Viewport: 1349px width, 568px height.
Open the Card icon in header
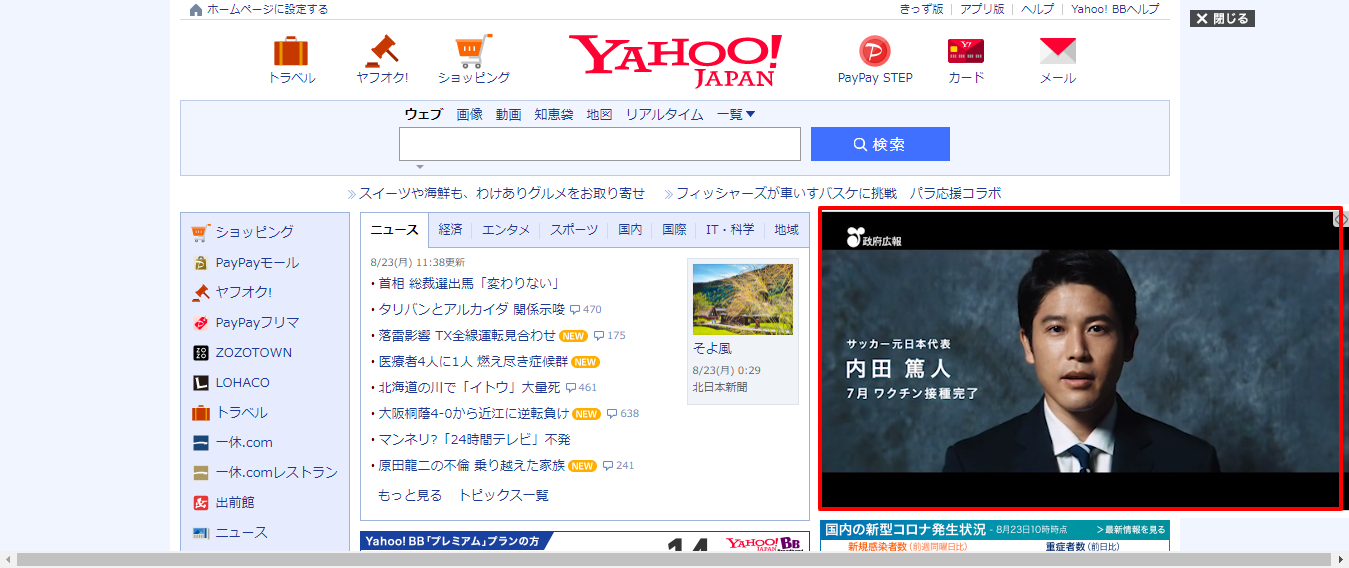pyautogui.click(x=966, y=51)
